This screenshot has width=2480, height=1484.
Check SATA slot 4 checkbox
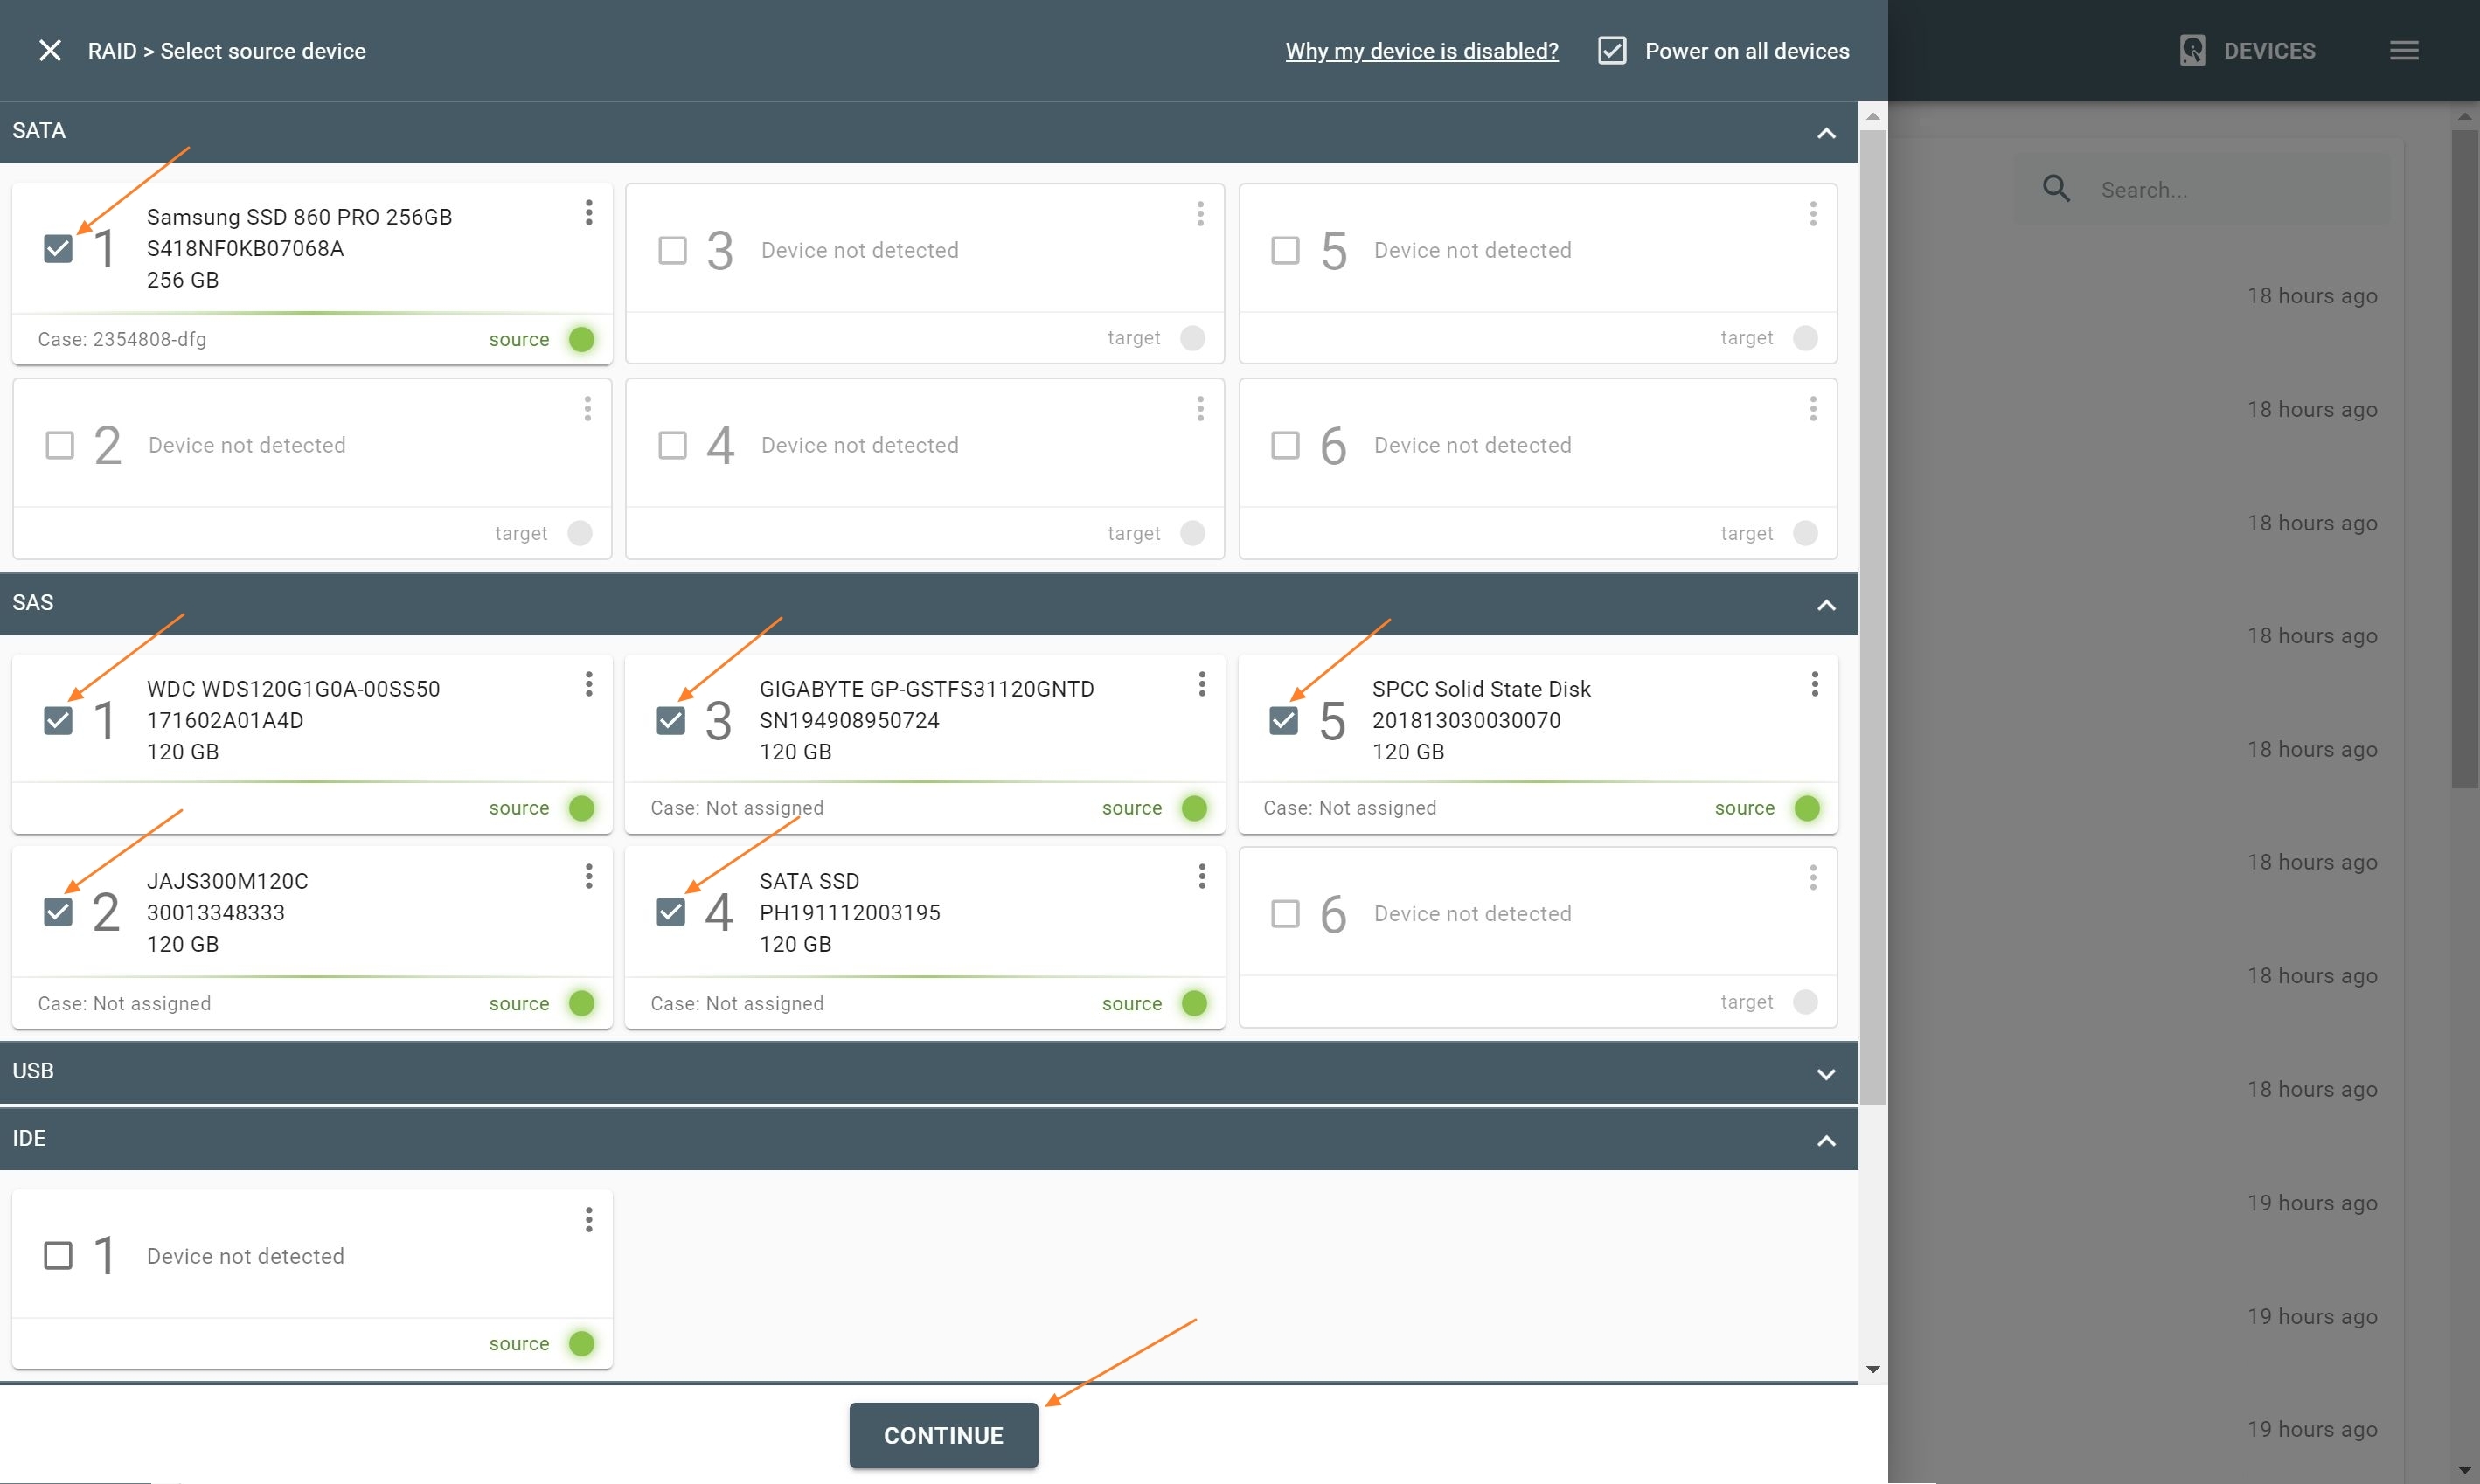point(672,444)
